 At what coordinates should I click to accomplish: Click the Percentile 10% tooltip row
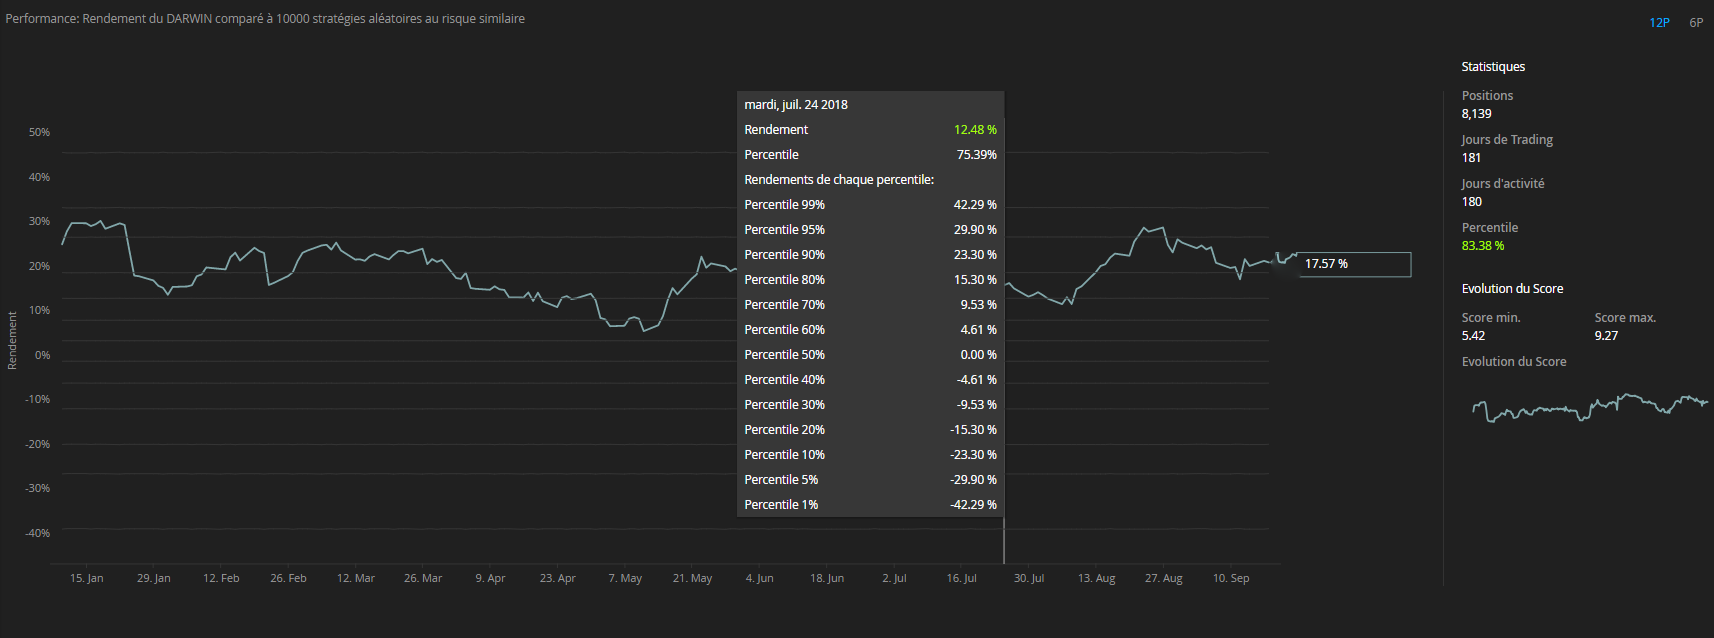[x=870, y=455]
